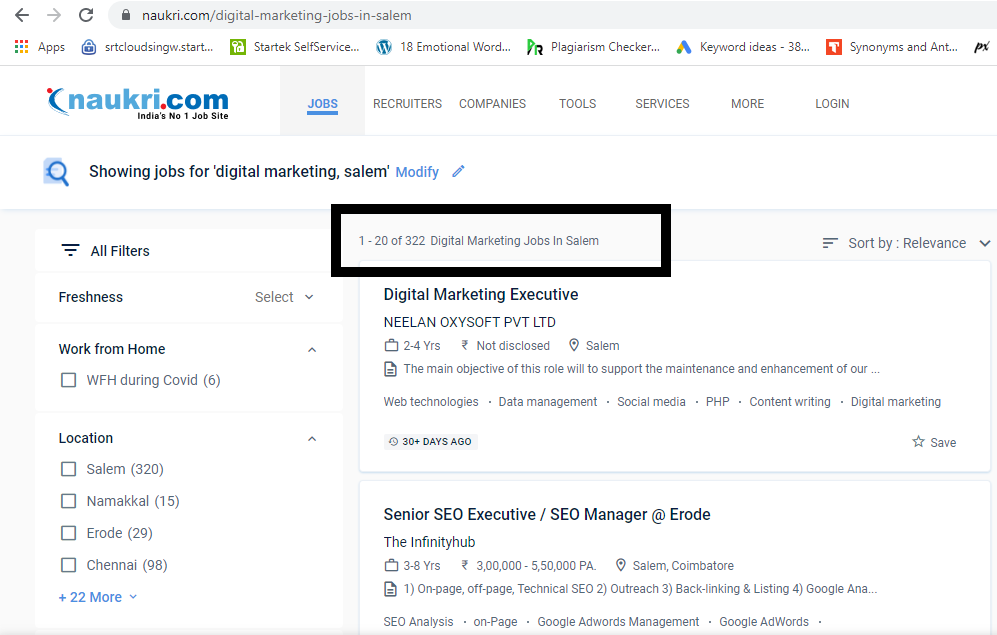997x635 pixels.
Task: Click the Google Adwords Management tag
Action: [x=618, y=622]
